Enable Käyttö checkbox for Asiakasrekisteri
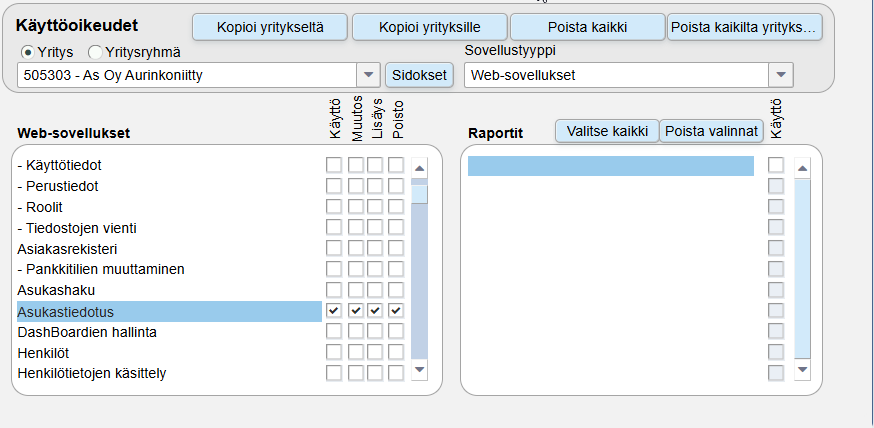Screen dimensions: 874x428 coord(334,248)
